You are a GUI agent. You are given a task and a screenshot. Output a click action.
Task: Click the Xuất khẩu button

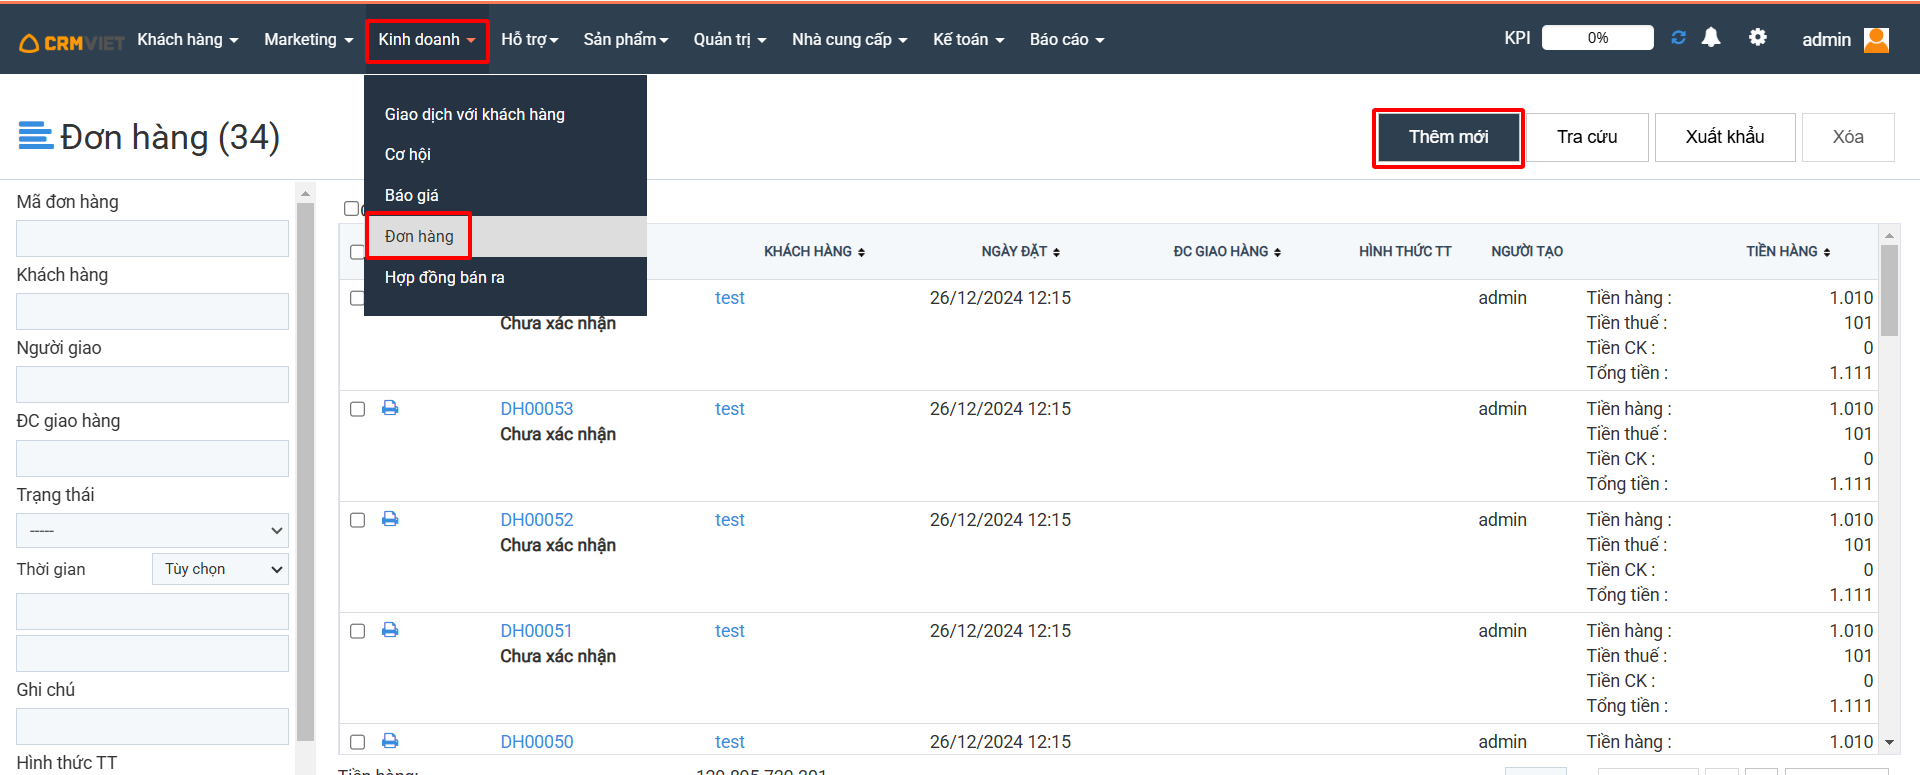point(1725,137)
